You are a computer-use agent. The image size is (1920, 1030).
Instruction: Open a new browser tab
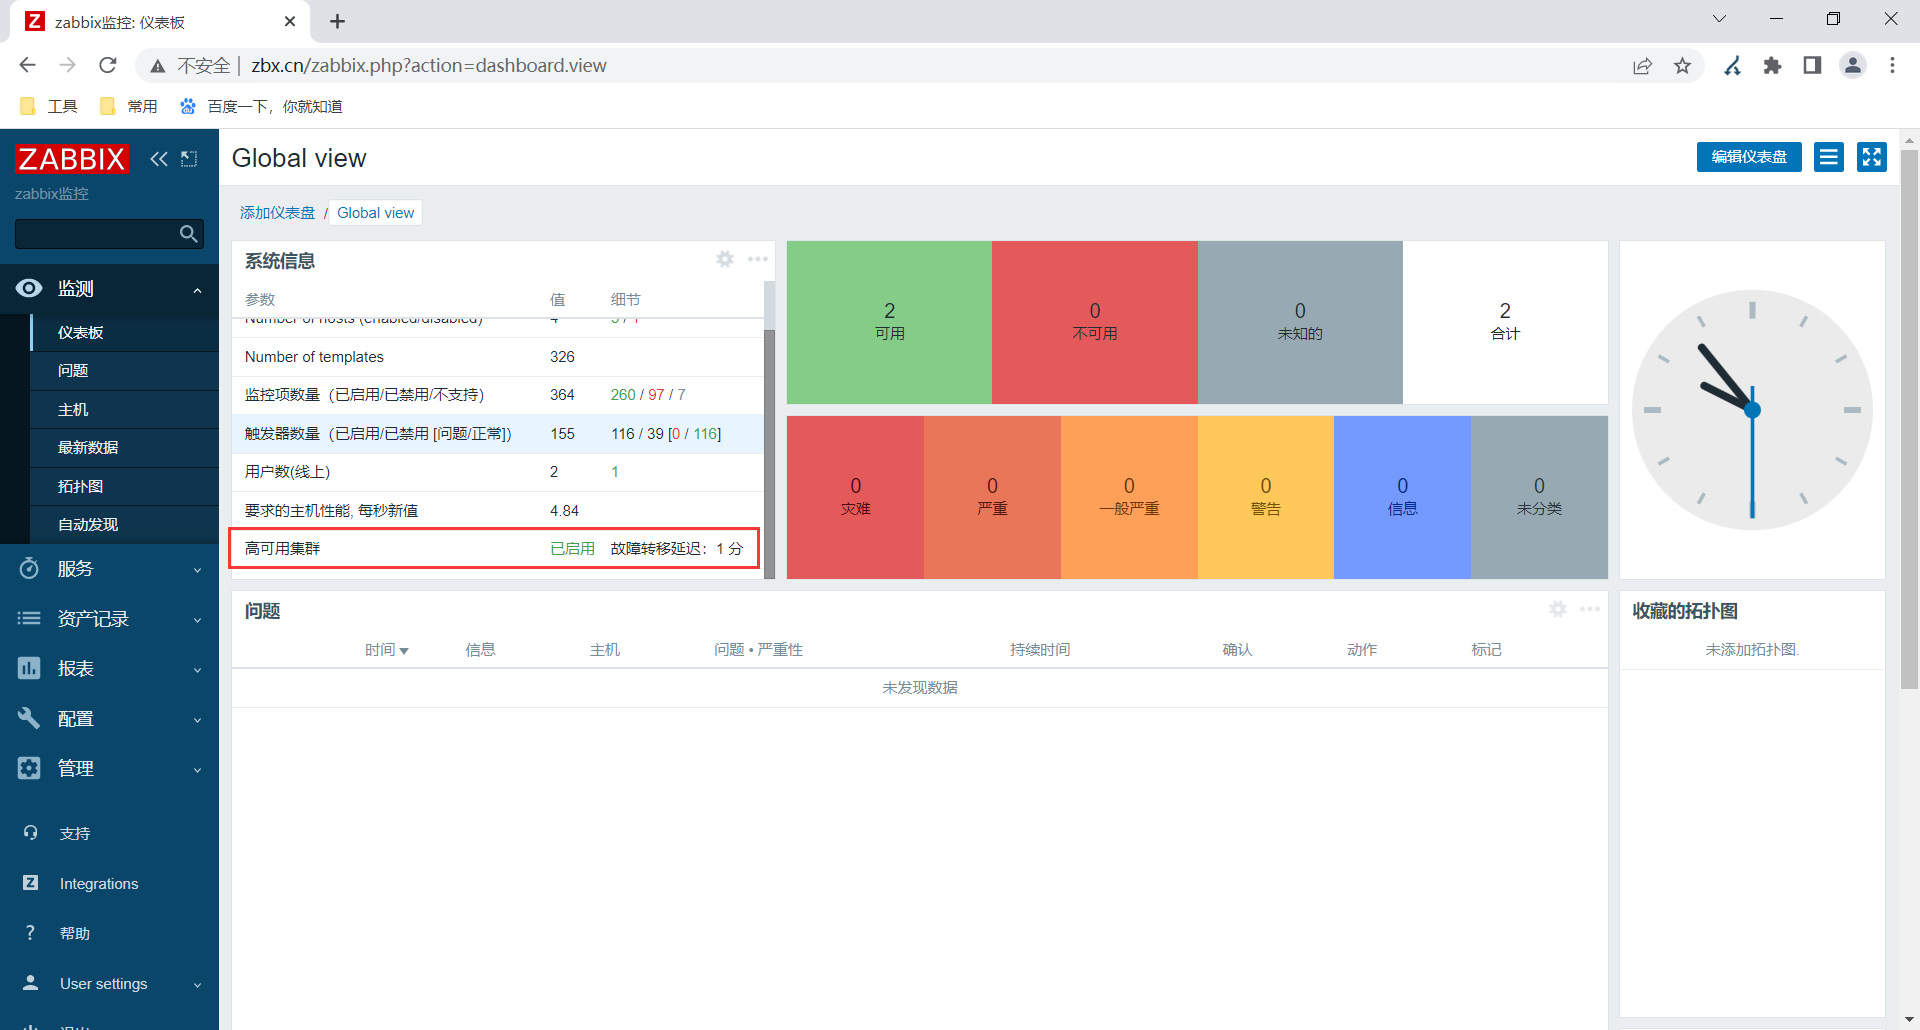pos(338,21)
